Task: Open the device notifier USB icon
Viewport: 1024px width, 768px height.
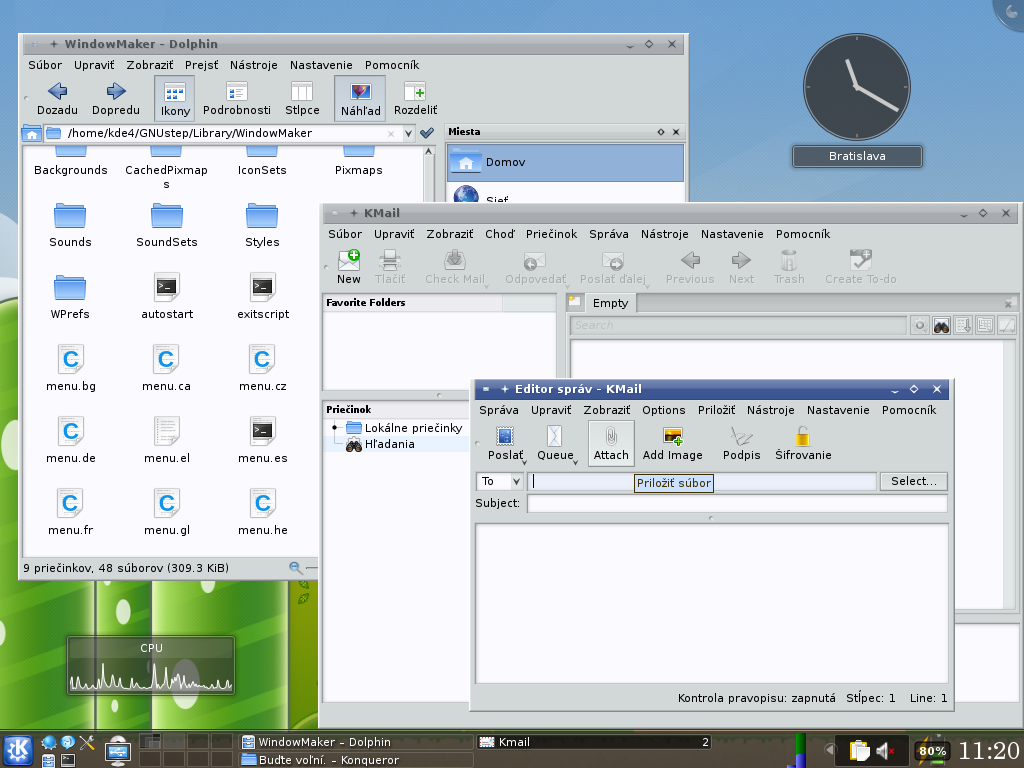Action: pyautogui.click(x=118, y=750)
